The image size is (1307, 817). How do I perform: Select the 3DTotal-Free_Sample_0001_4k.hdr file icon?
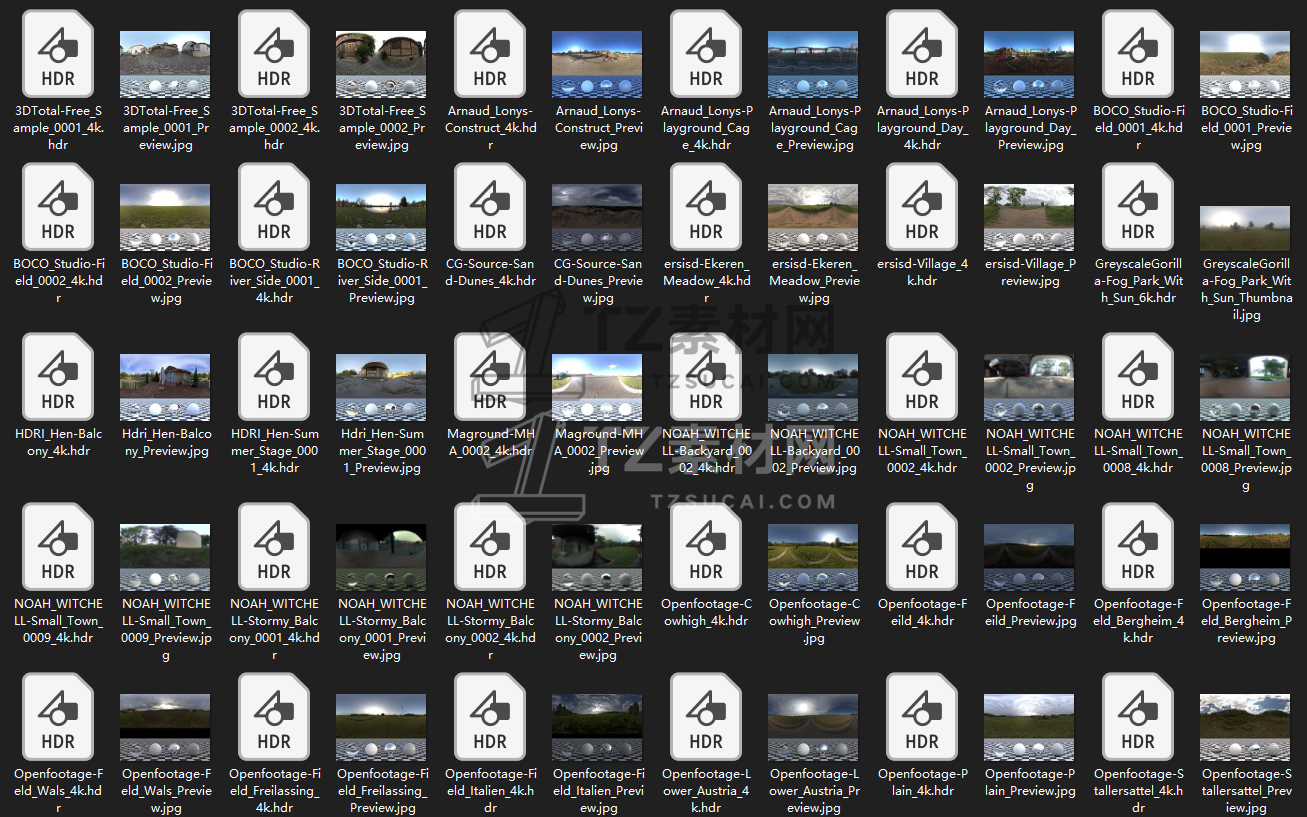[x=58, y=55]
